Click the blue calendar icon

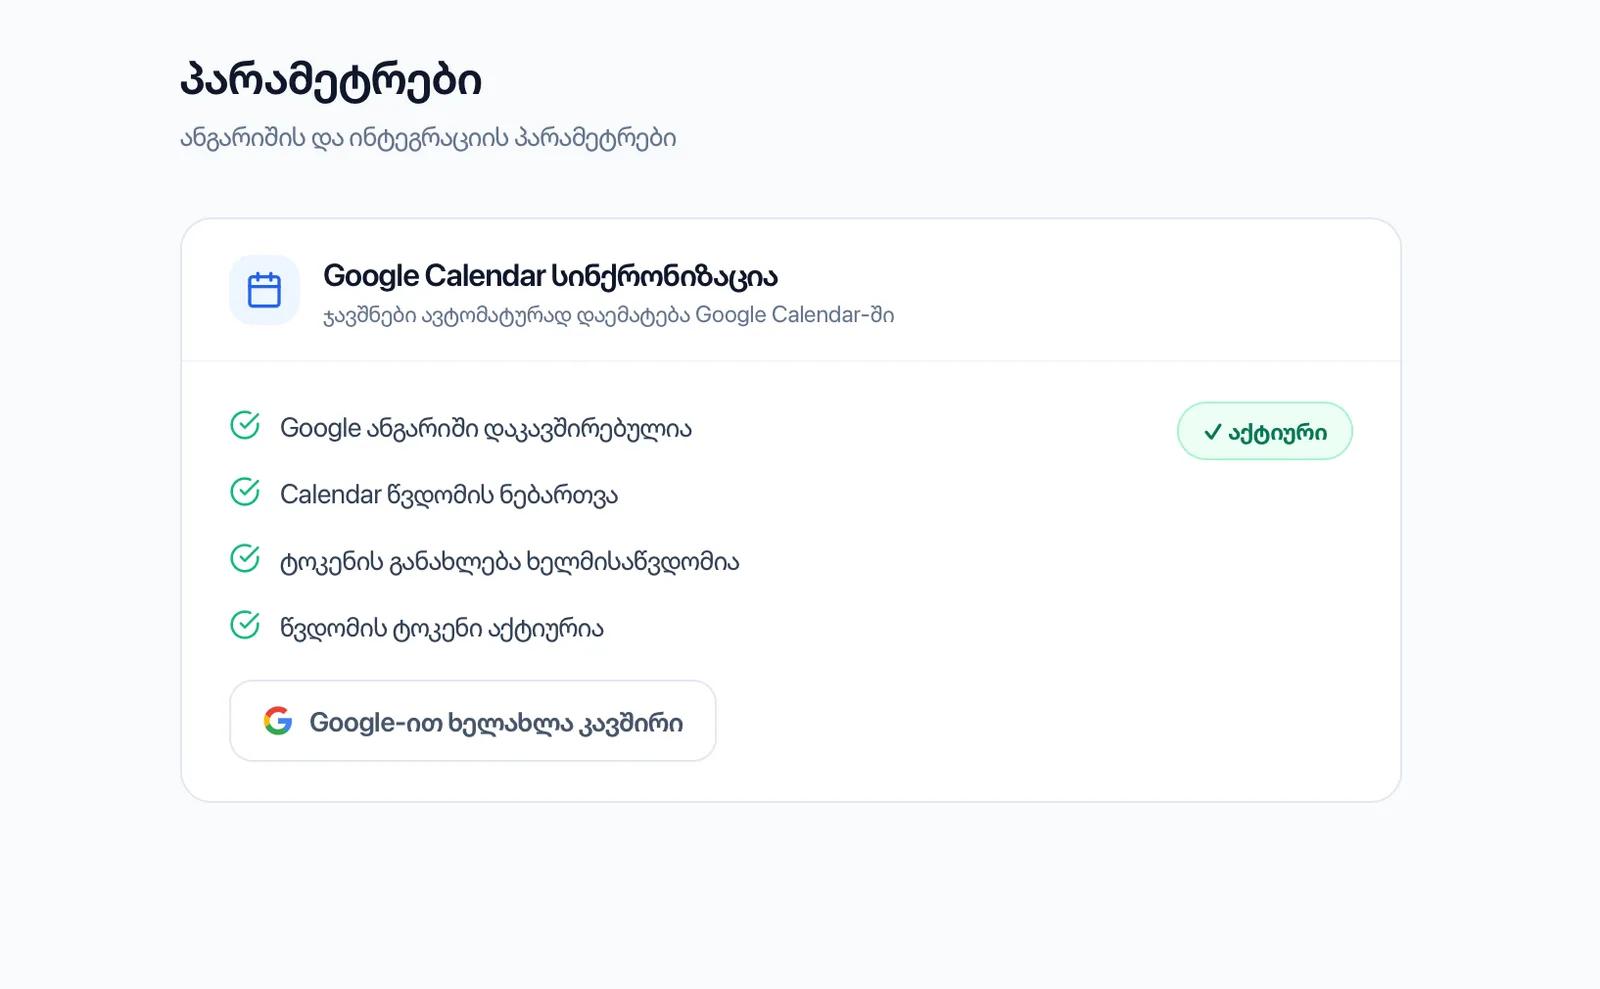point(264,290)
